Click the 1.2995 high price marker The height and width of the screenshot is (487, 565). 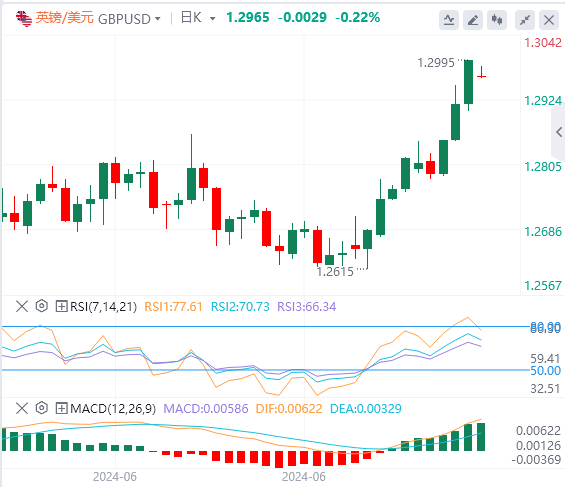click(x=436, y=63)
